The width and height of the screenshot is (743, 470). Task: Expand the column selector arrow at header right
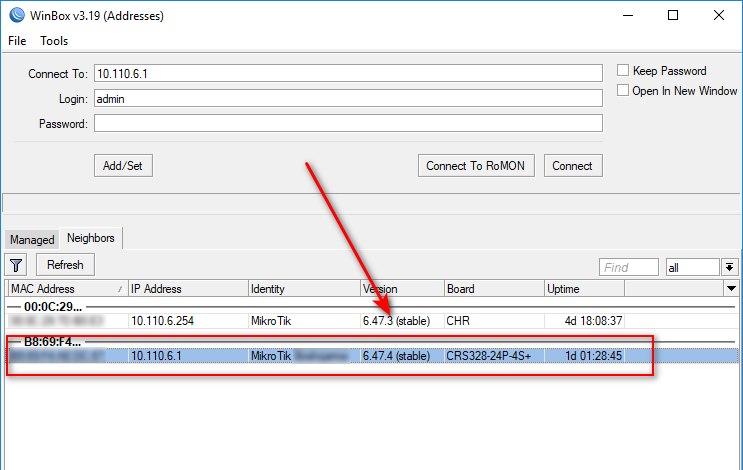click(731, 289)
